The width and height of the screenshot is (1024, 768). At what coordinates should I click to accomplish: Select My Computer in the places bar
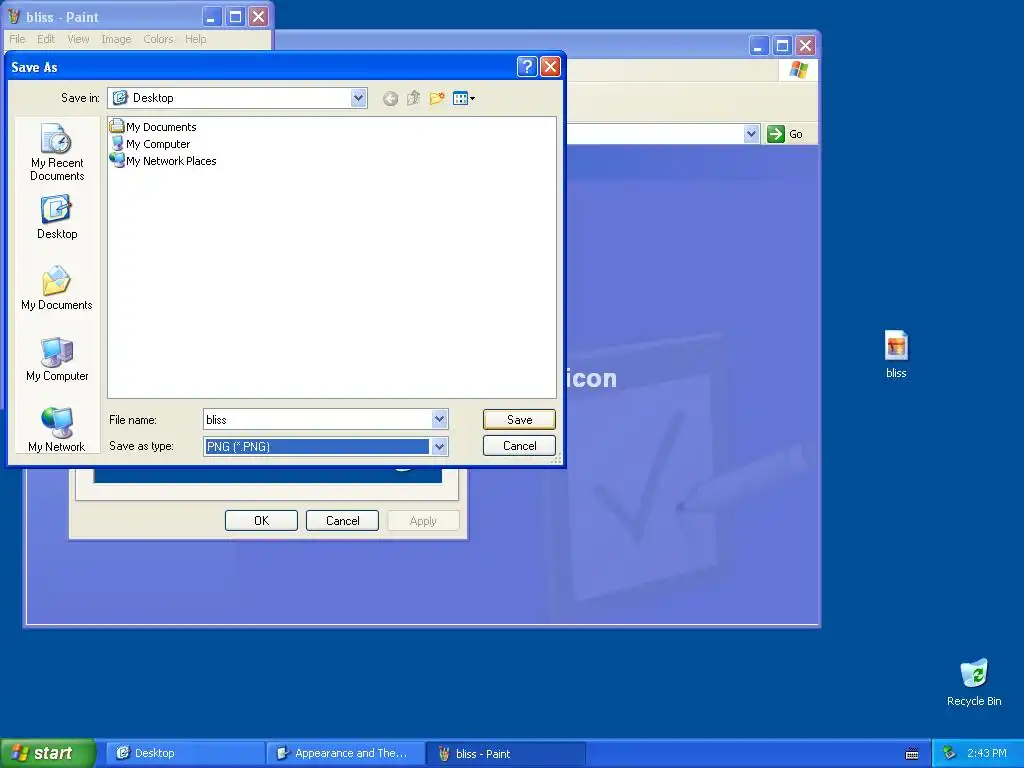pos(57,359)
